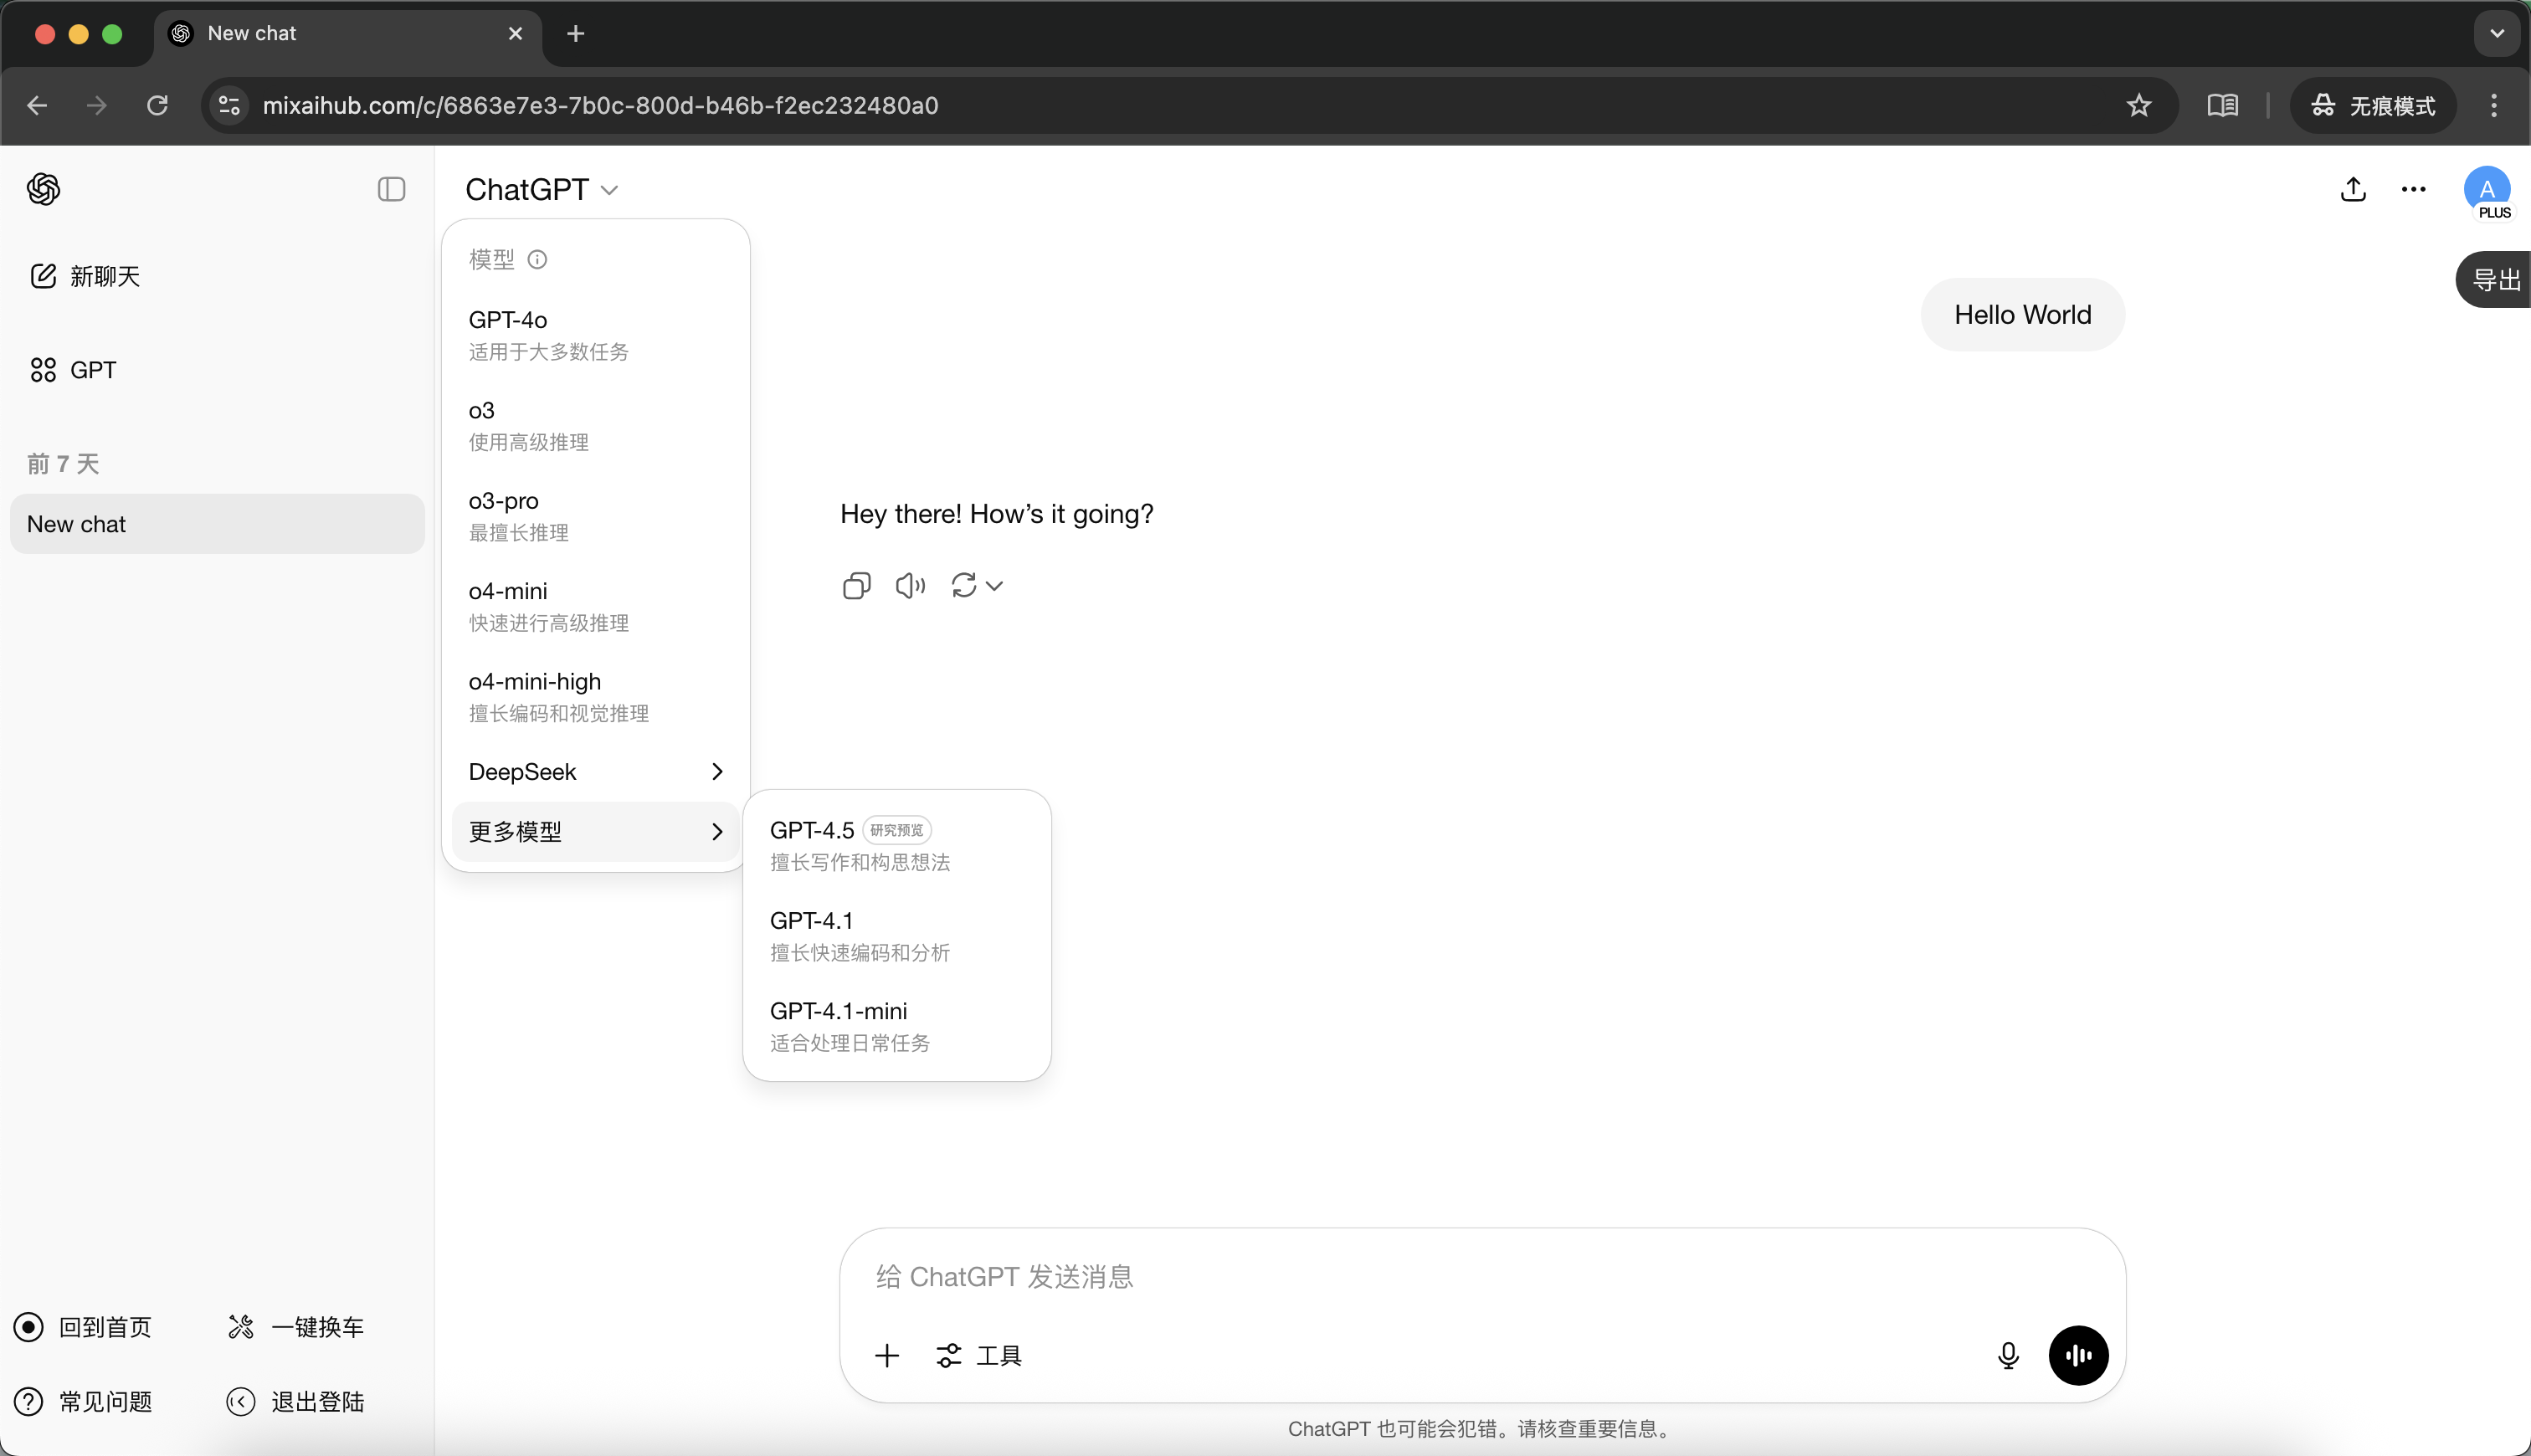Collapse the sidebar panel
The height and width of the screenshot is (1456, 2531).
[390, 189]
